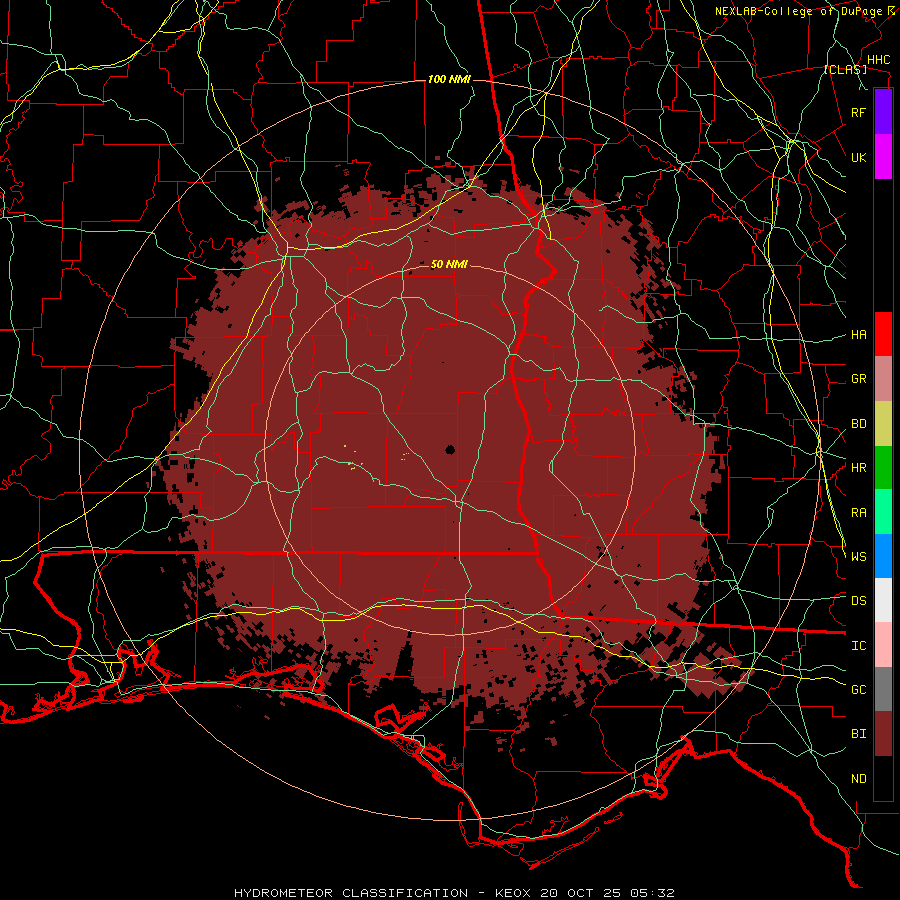Click the KEOX radar site black dot
The width and height of the screenshot is (900, 900).
click(x=450, y=450)
